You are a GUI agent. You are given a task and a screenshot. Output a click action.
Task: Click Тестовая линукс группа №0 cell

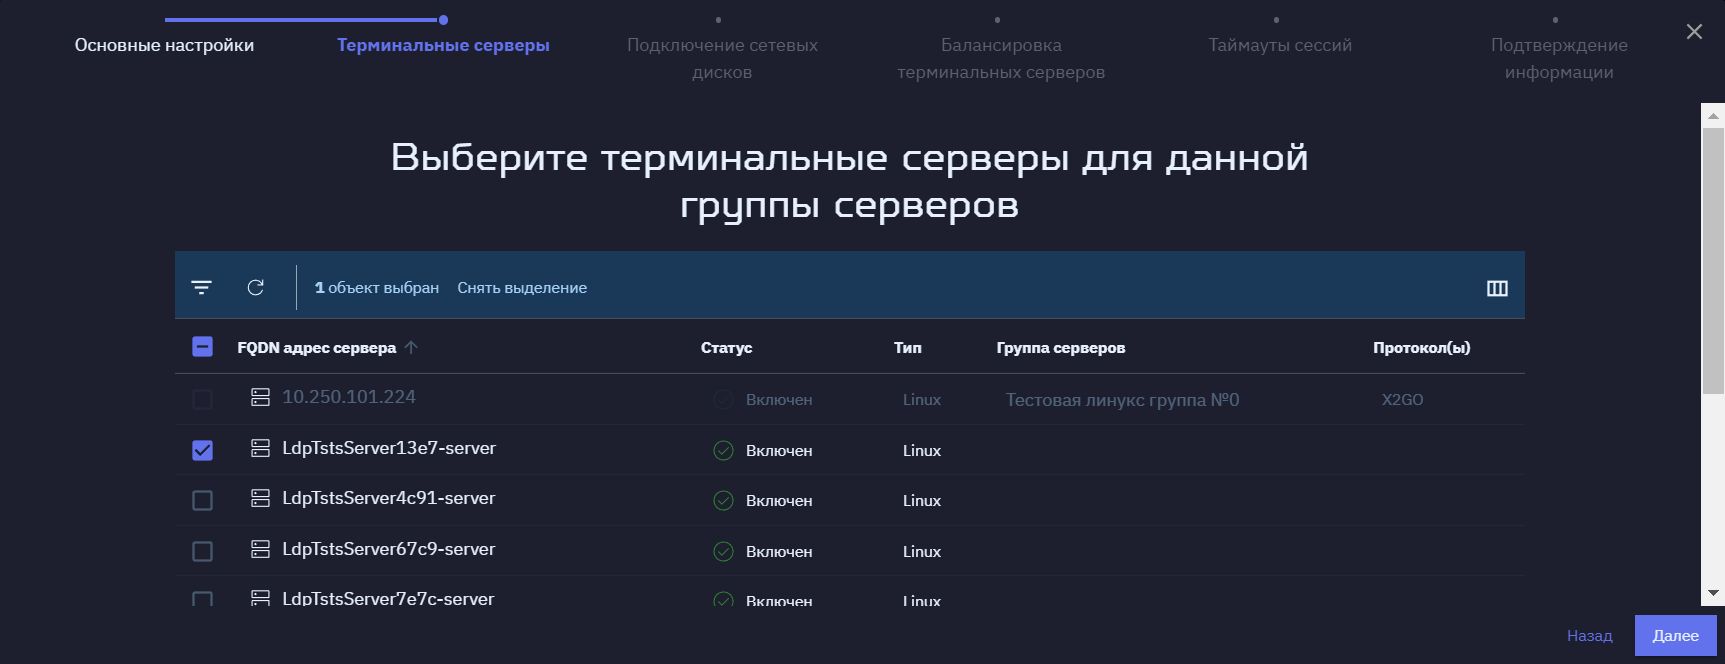[x=1122, y=400]
